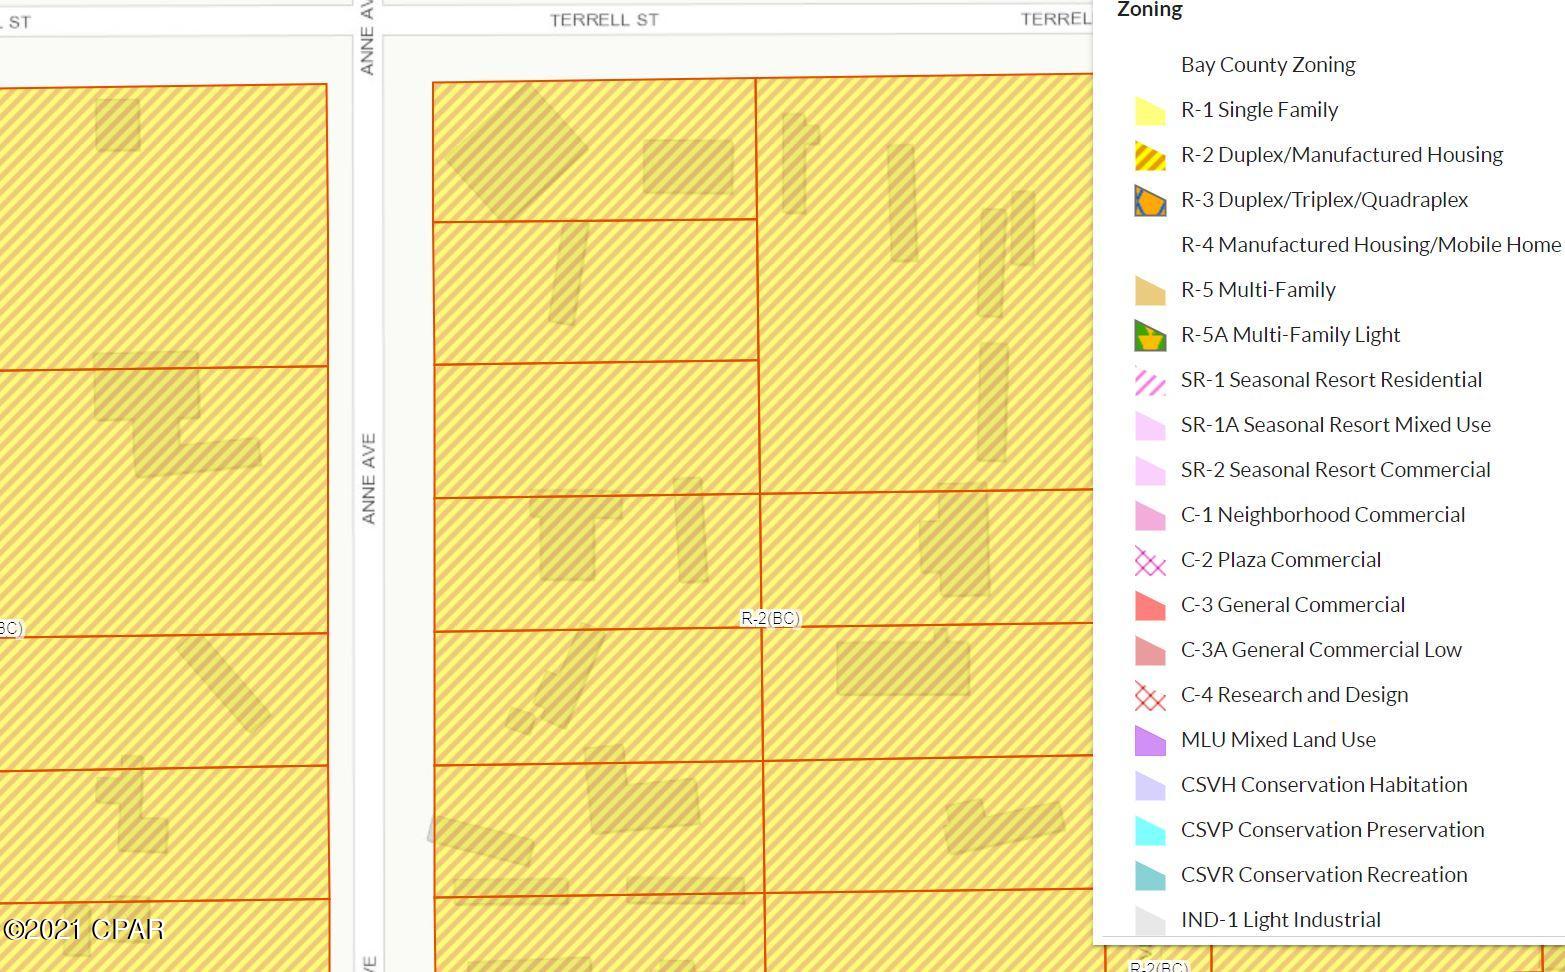
Task: Click the R-5A Multi-Family Light legend icon
Action: (1150, 336)
